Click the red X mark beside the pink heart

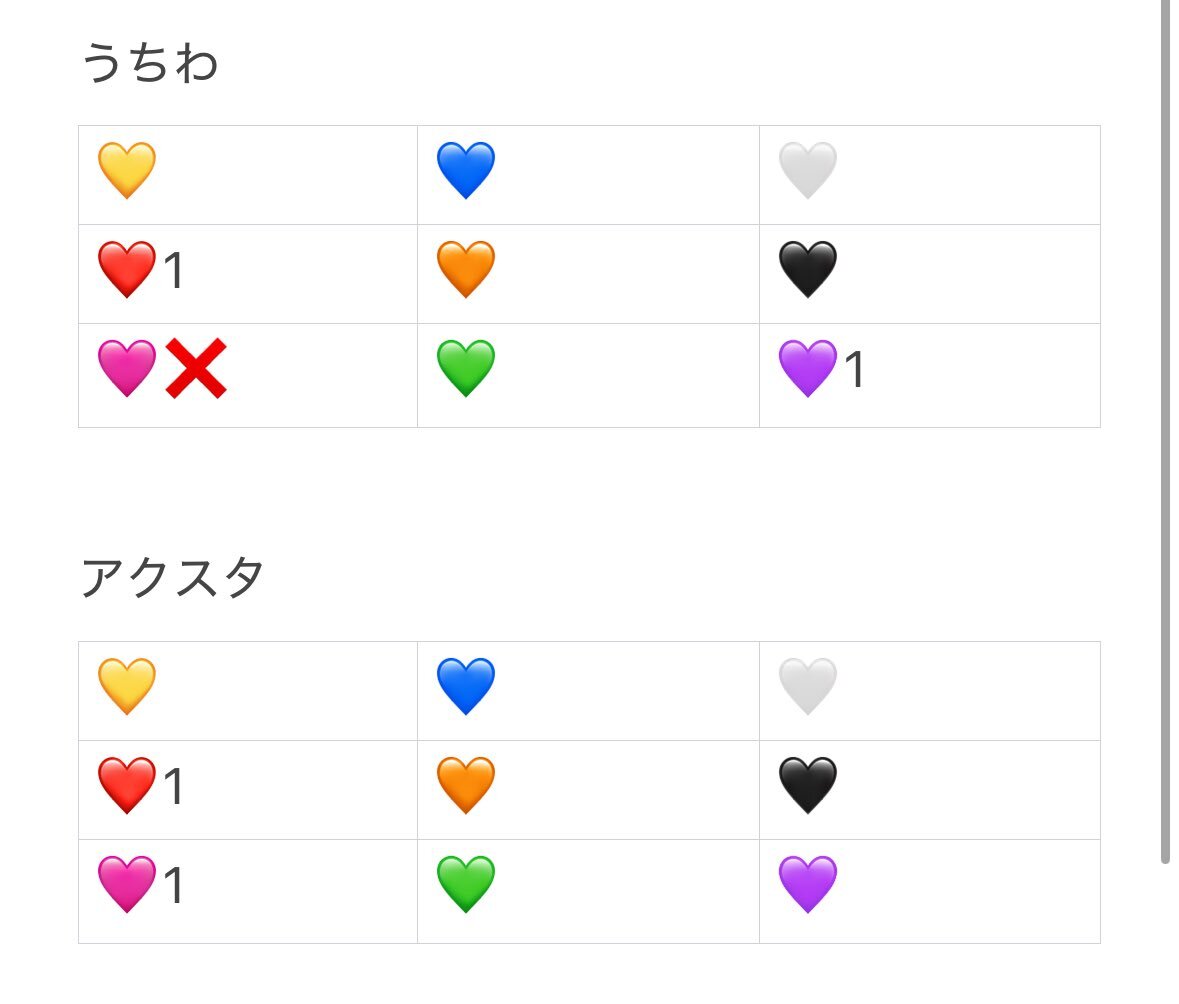pyautogui.click(x=196, y=369)
